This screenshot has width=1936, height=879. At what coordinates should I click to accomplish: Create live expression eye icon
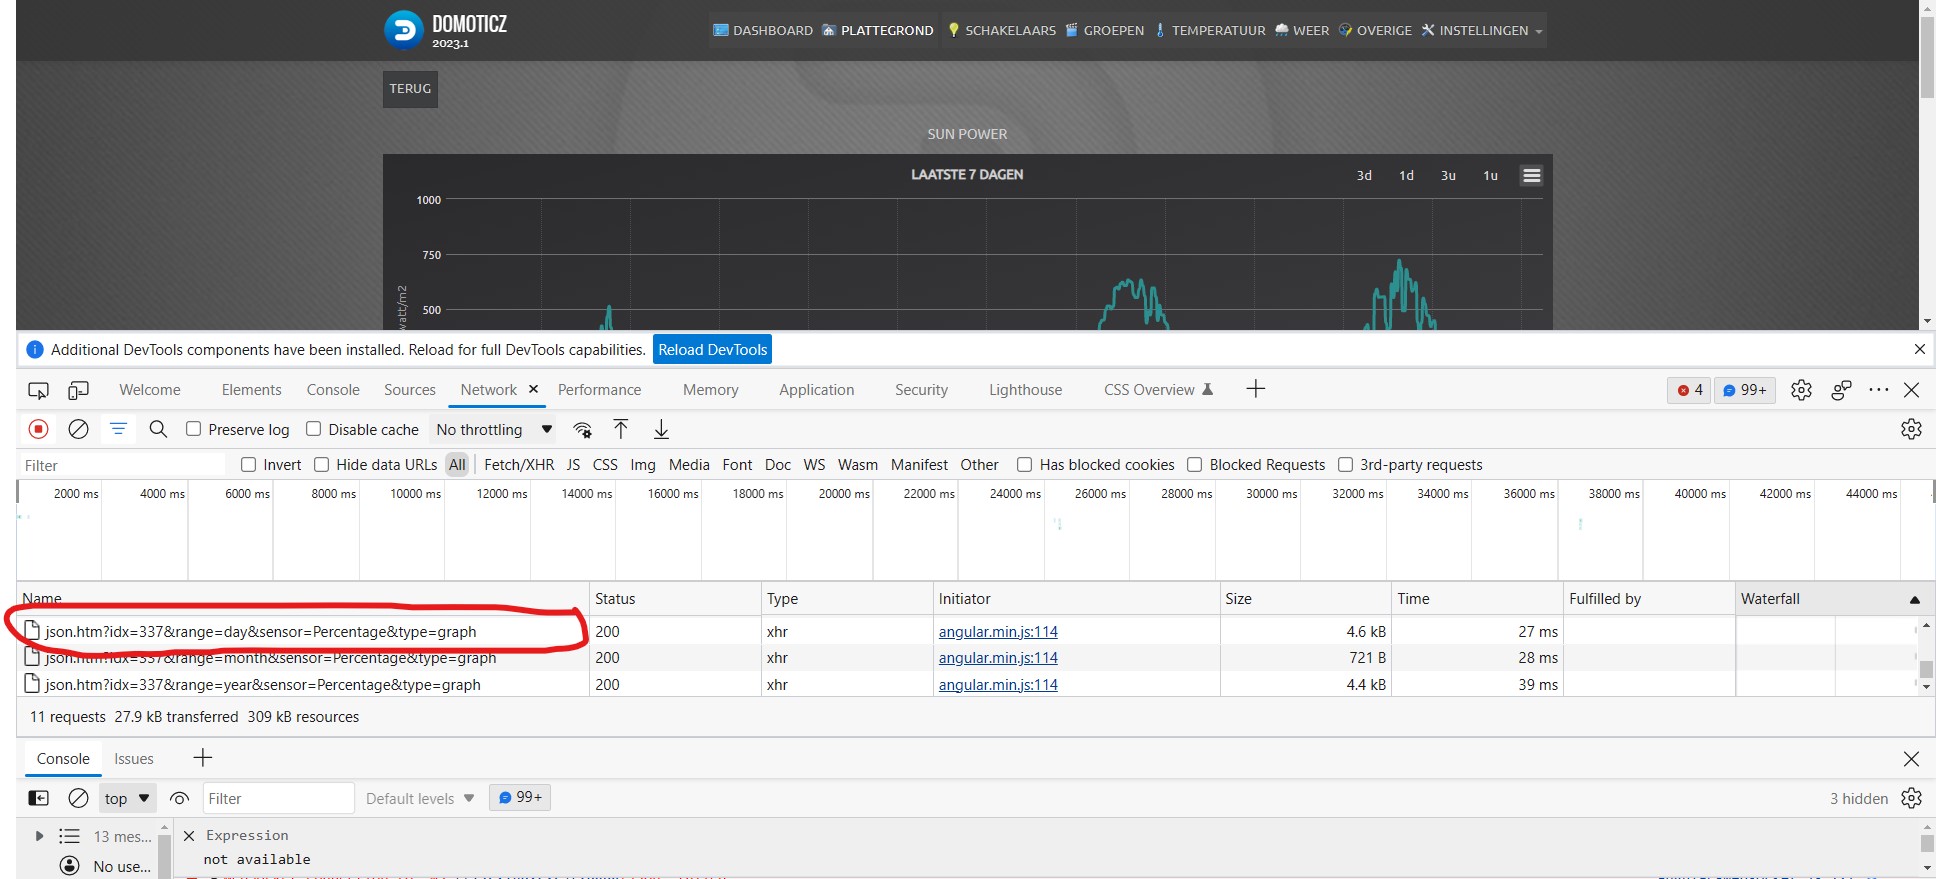click(180, 798)
